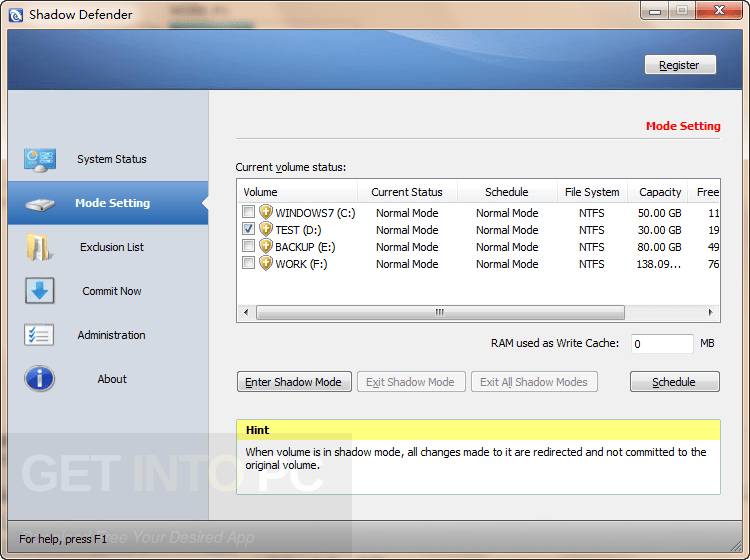Select the Mode Setting drive icon

(40, 204)
